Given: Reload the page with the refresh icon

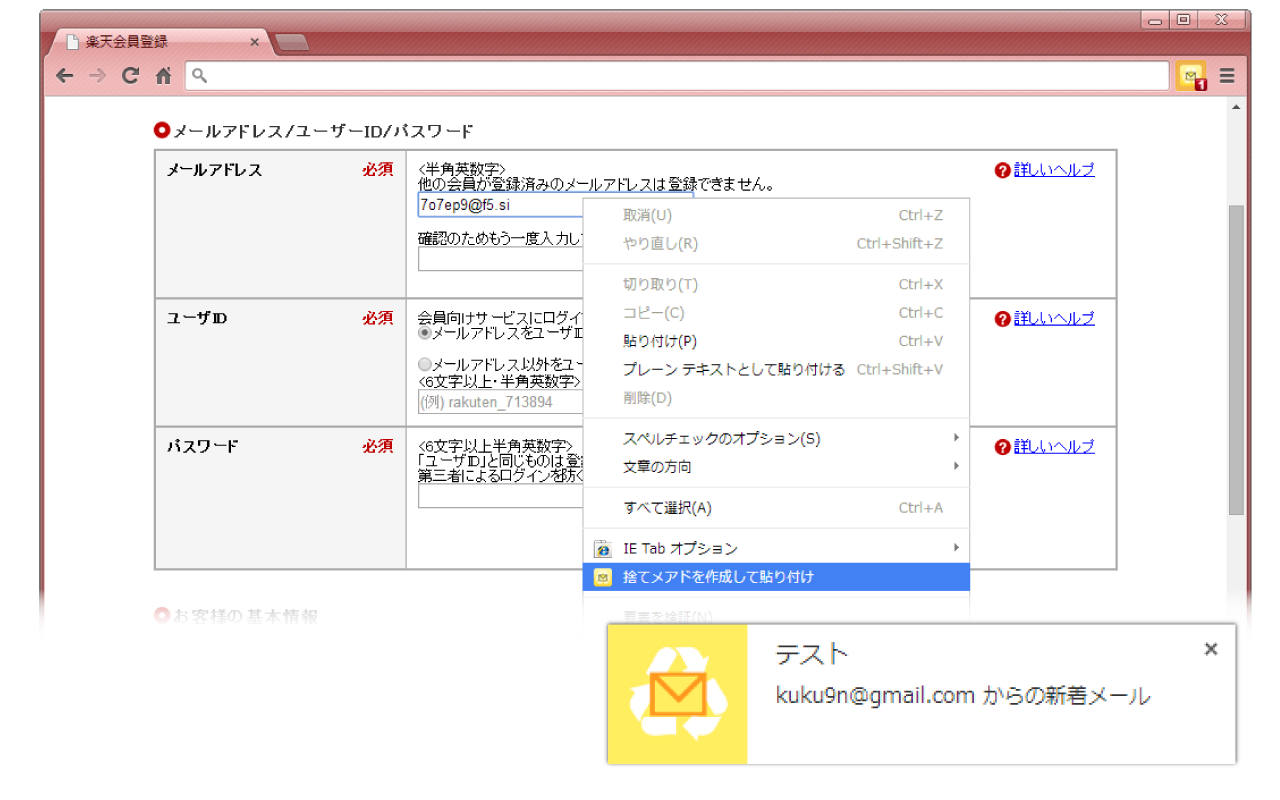Looking at the screenshot, I should tap(130, 75).
